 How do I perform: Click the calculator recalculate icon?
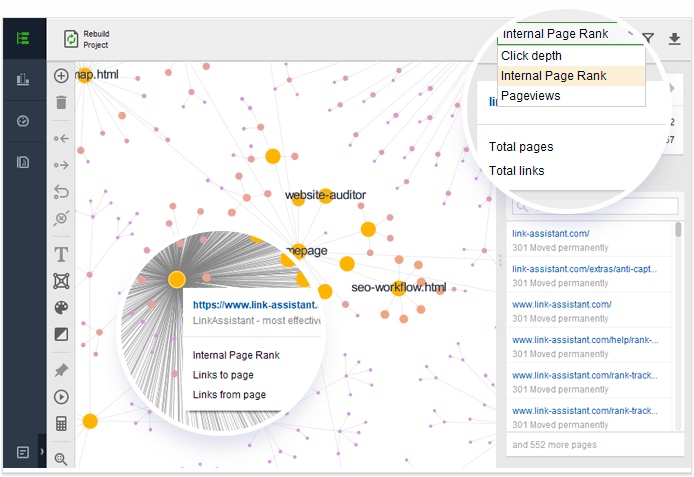click(x=61, y=423)
